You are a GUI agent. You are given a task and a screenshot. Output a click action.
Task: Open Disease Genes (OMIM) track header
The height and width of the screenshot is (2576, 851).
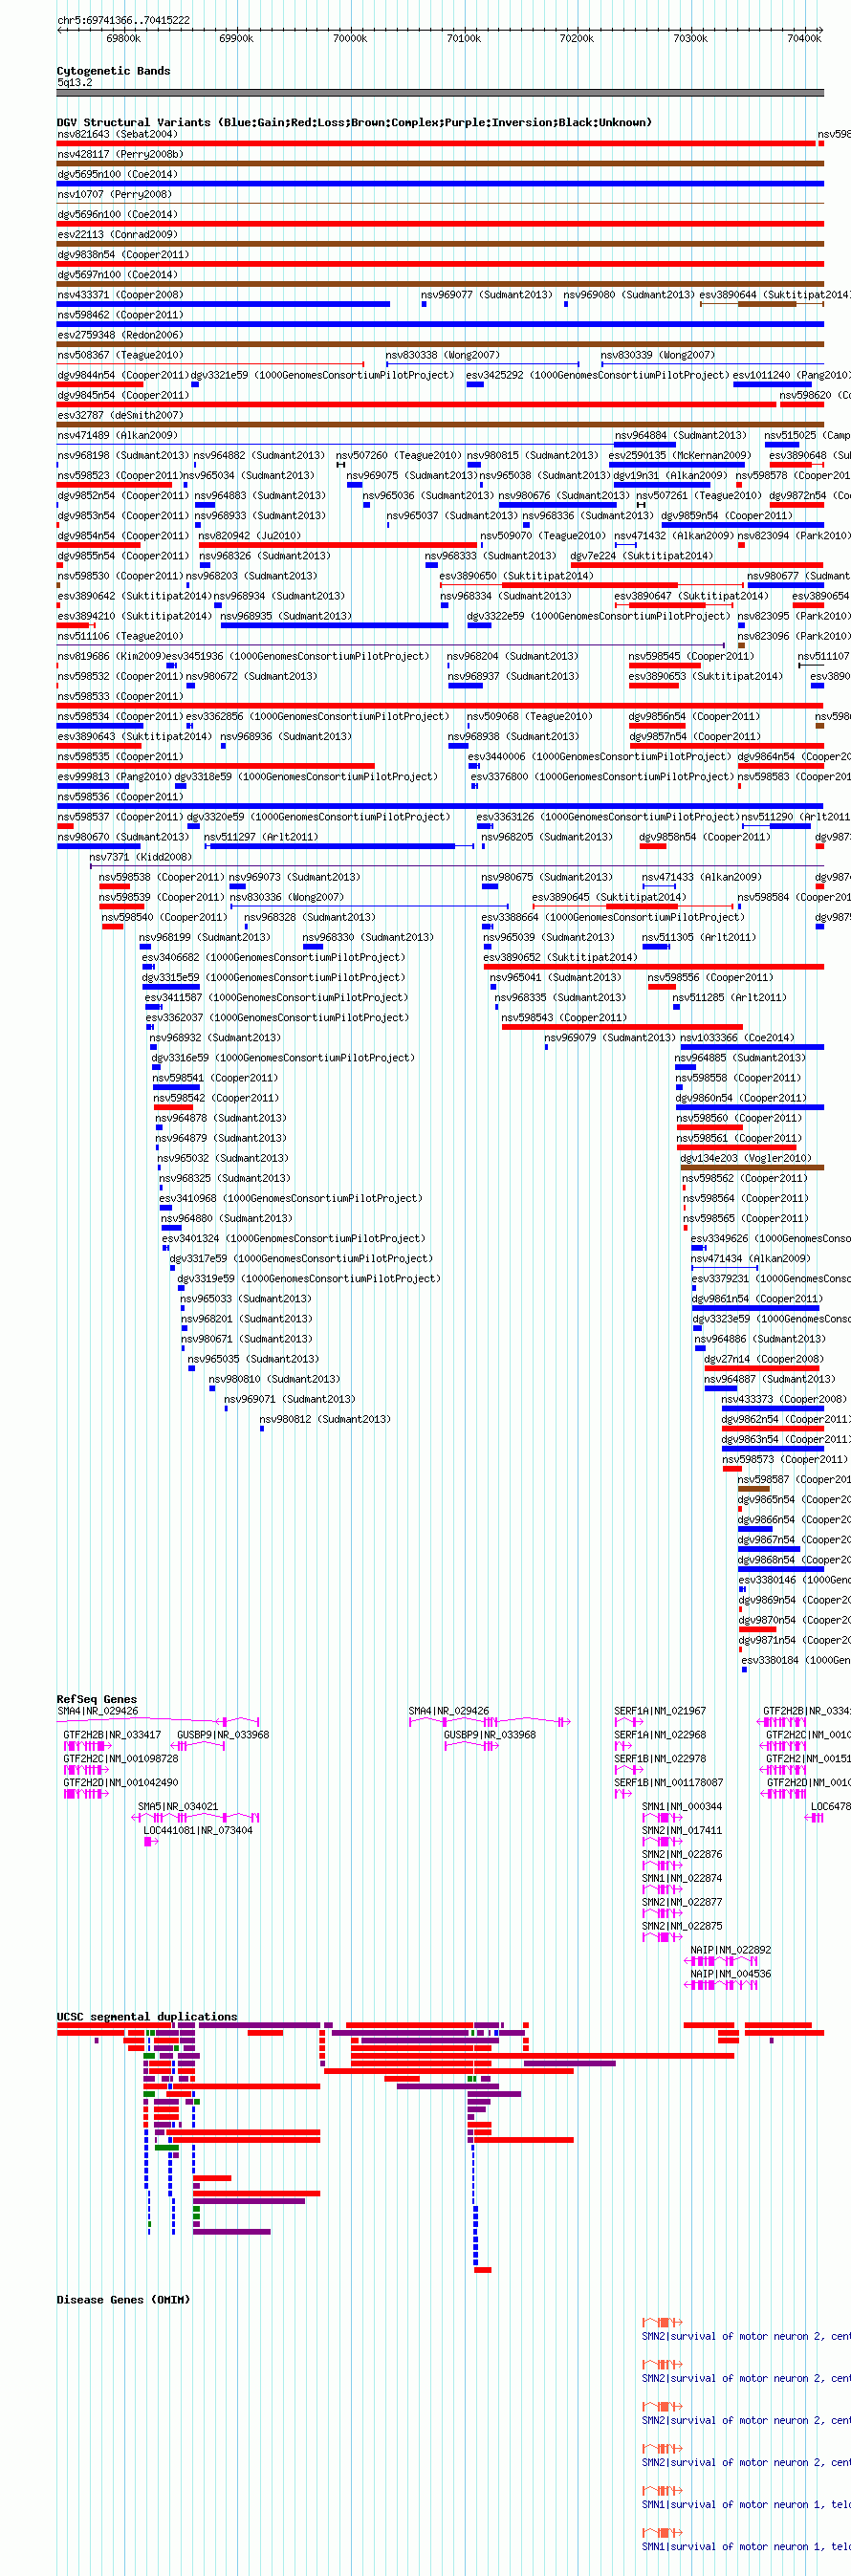coord(123,2299)
